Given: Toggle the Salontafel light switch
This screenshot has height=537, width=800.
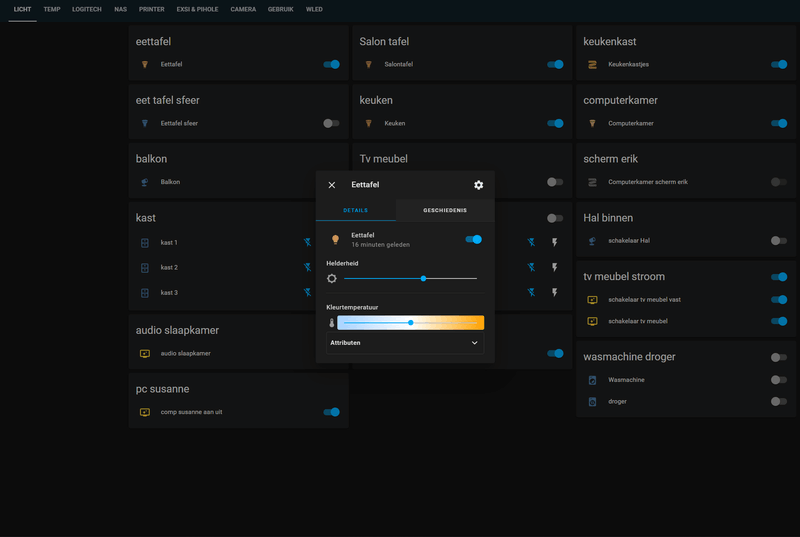Looking at the screenshot, I should click(x=555, y=64).
